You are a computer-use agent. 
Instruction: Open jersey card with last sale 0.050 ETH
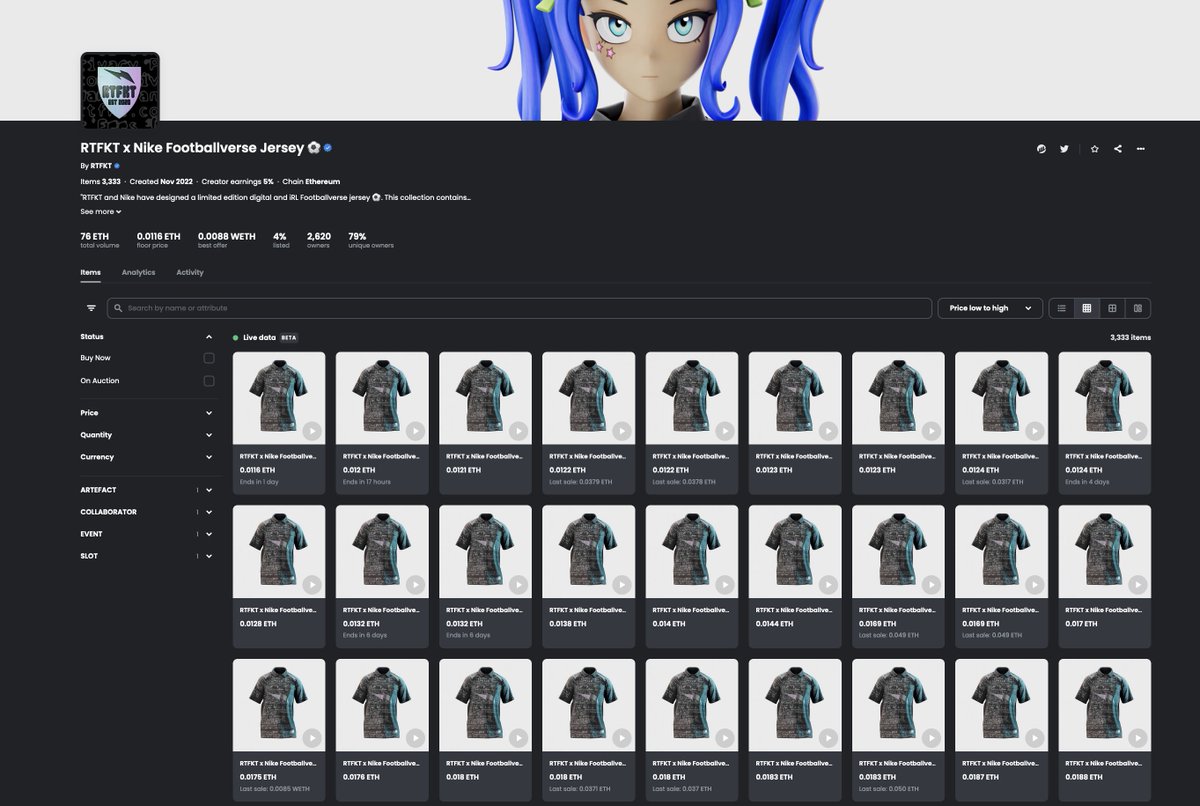pyautogui.click(x=898, y=730)
